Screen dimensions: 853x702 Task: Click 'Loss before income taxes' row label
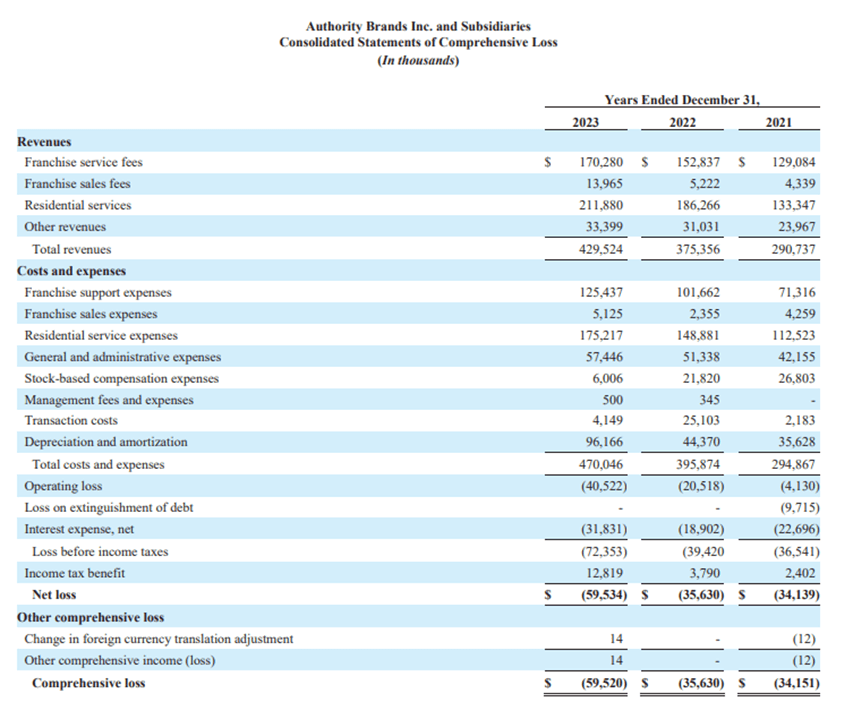pyautogui.click(x=100, y=552)
